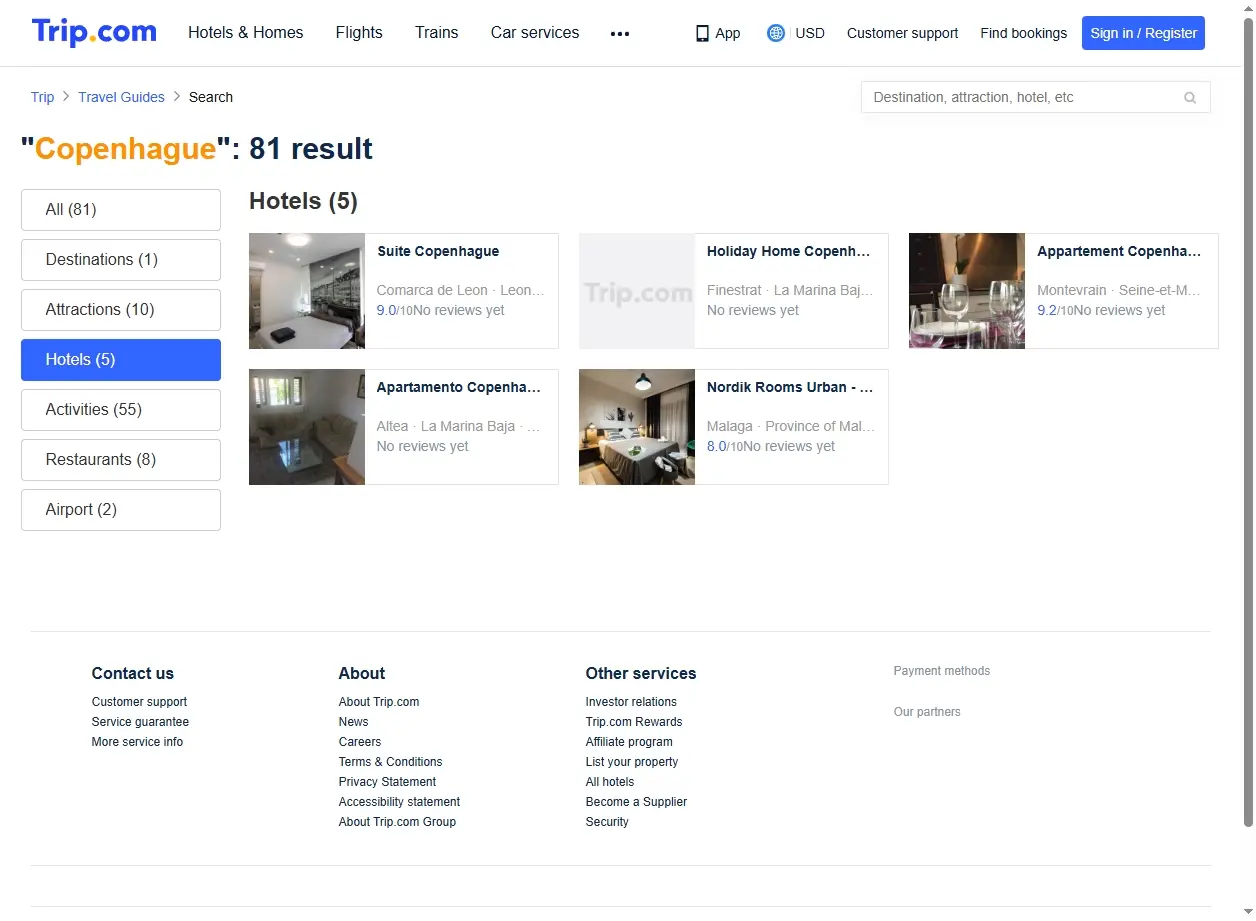Open Apartamento Copenhague thumbnail

click(307, 427)
